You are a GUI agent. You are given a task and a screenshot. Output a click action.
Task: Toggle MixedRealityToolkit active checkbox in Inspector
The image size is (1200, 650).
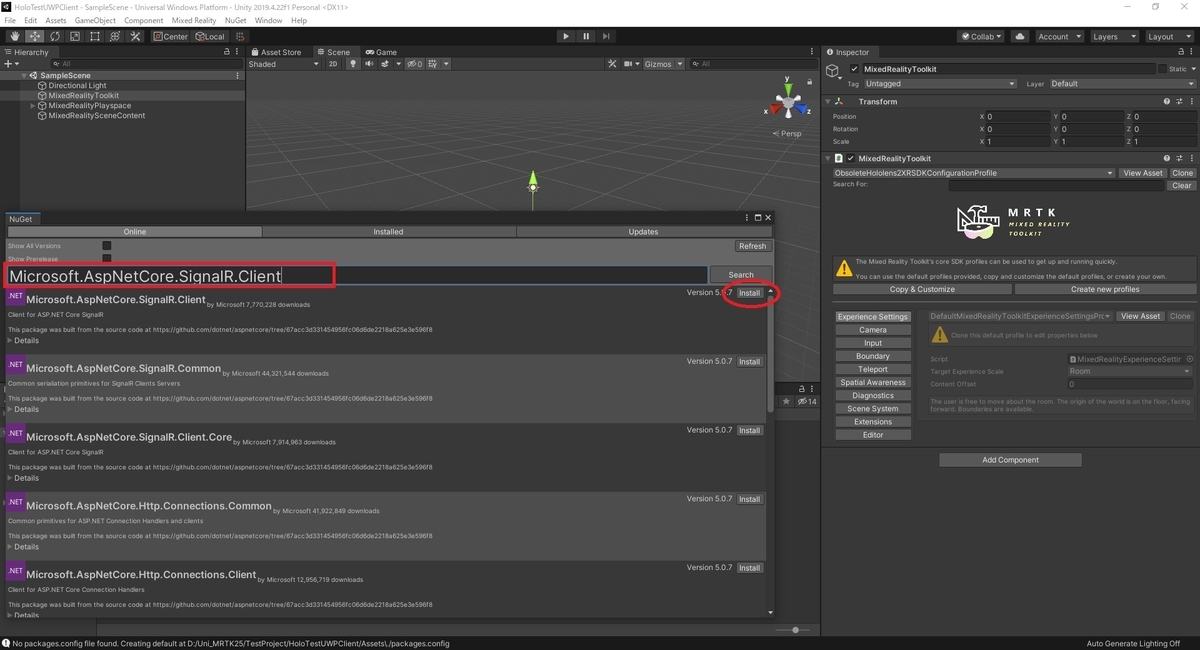(854, 69)
